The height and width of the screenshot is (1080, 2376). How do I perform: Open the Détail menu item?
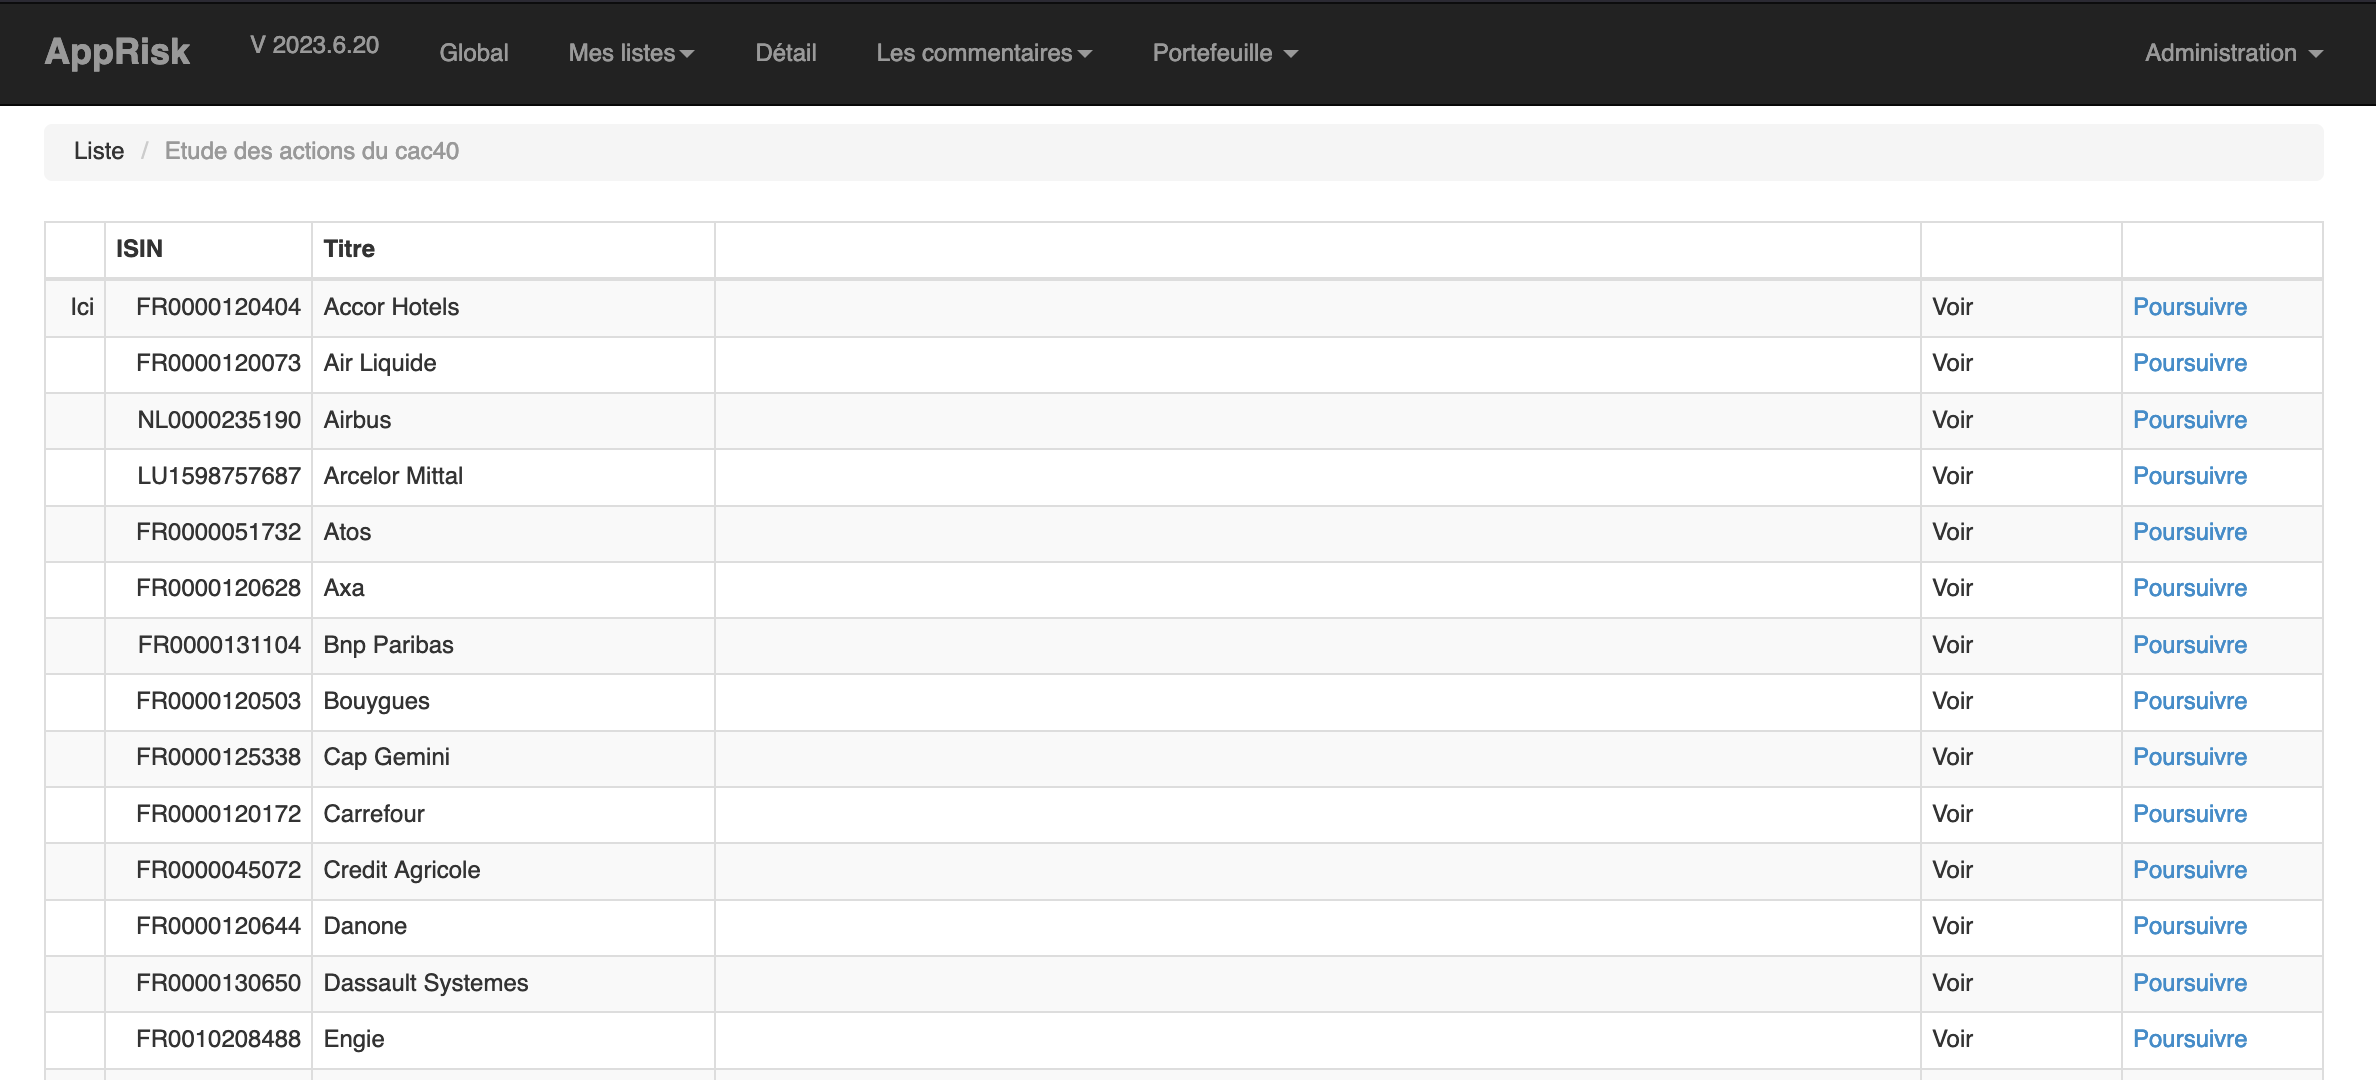point(786,53)
